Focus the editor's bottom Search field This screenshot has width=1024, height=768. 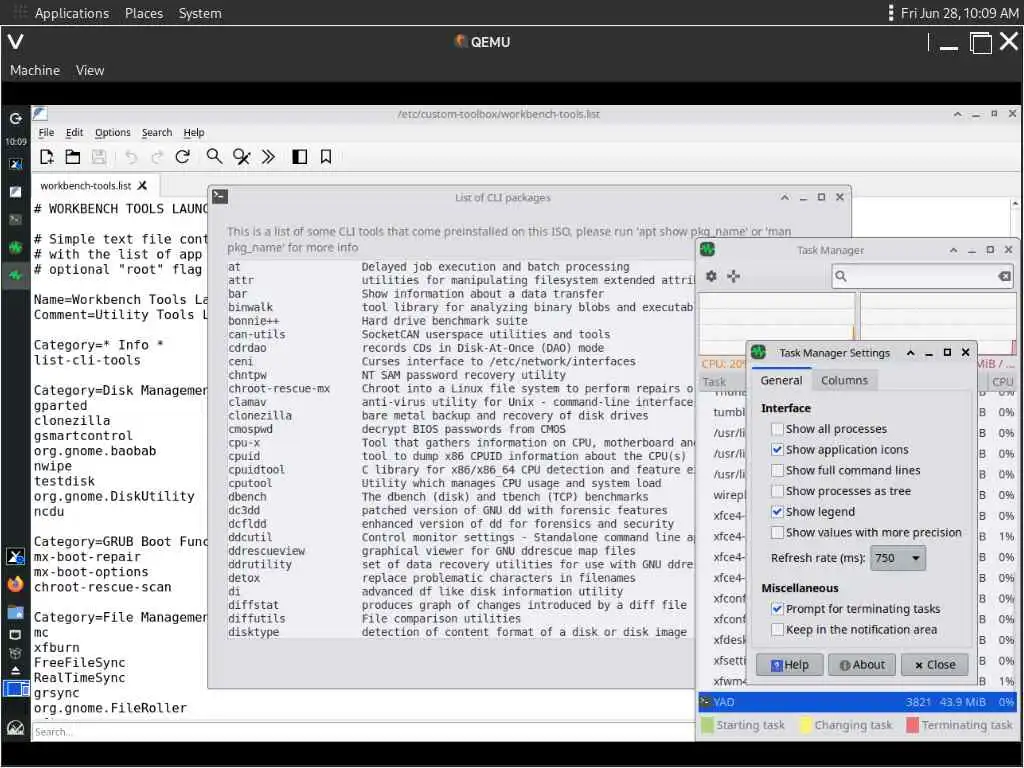point(363,732)
